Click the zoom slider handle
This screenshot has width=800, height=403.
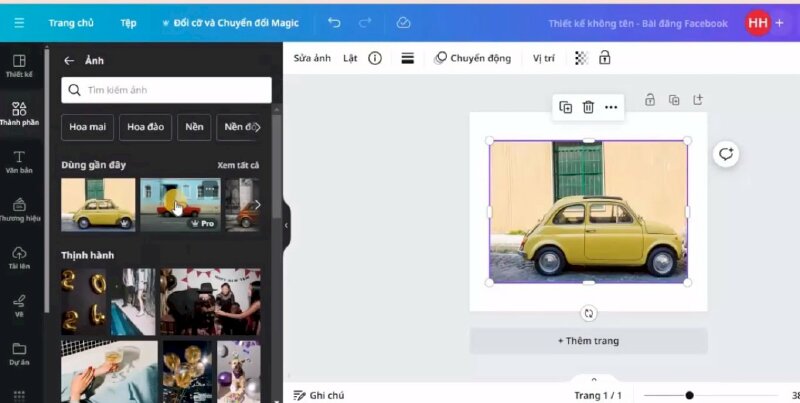[689, 395]
